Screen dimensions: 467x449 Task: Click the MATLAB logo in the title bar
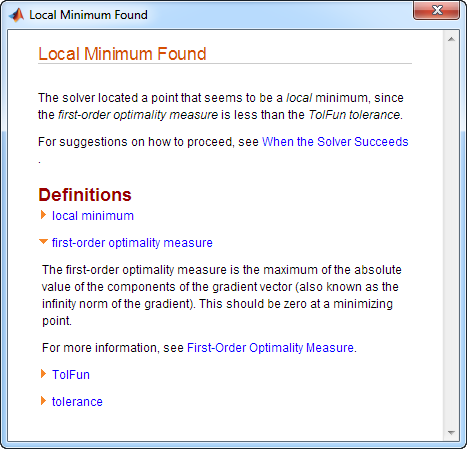pyautogui.click(x=16, y=15)
